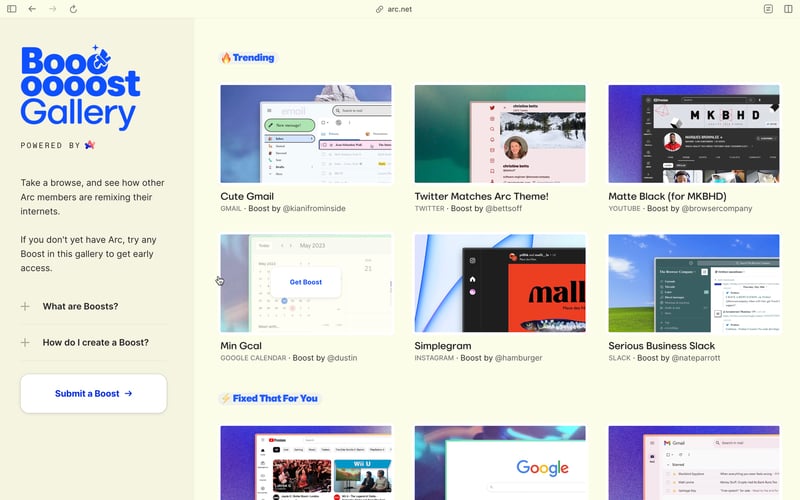Select the Matte Black (for MKBHD) thumbnail
The height and width of the screenshot is (500, 800).
pyautogui.click(x=693, y=134)
